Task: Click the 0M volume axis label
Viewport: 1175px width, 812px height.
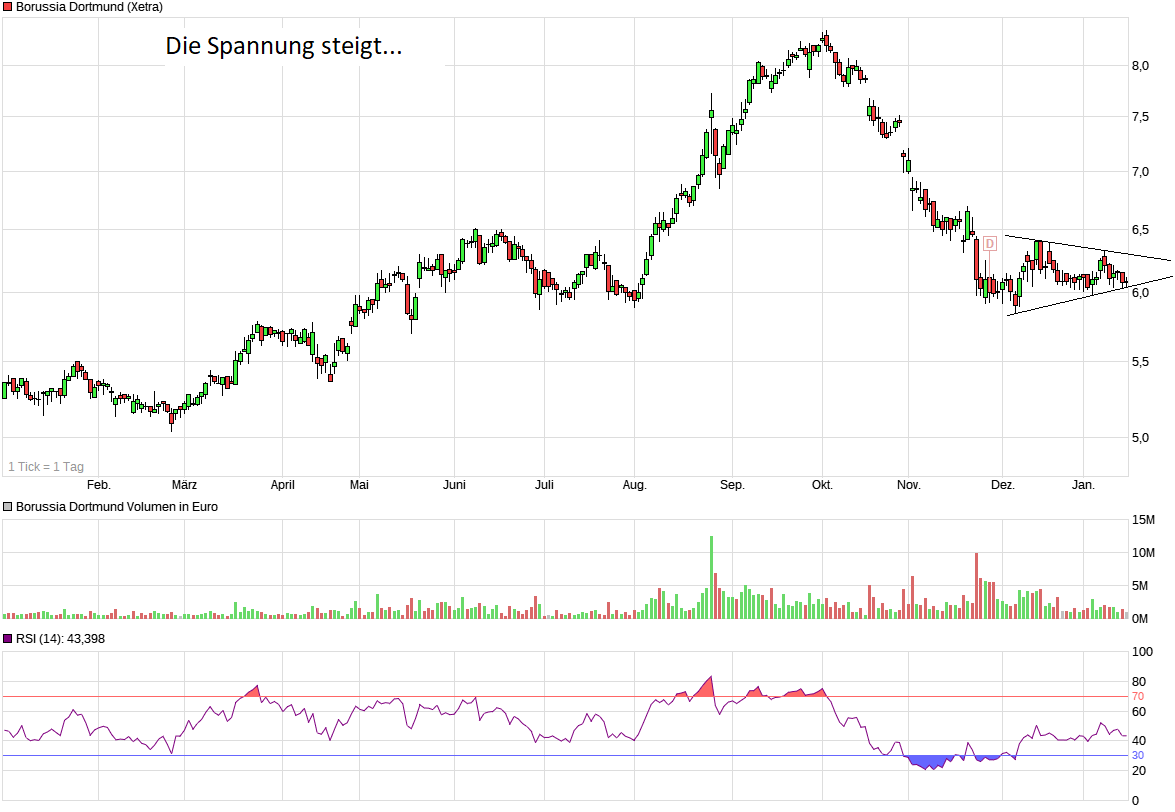Action: point(1140,619)
